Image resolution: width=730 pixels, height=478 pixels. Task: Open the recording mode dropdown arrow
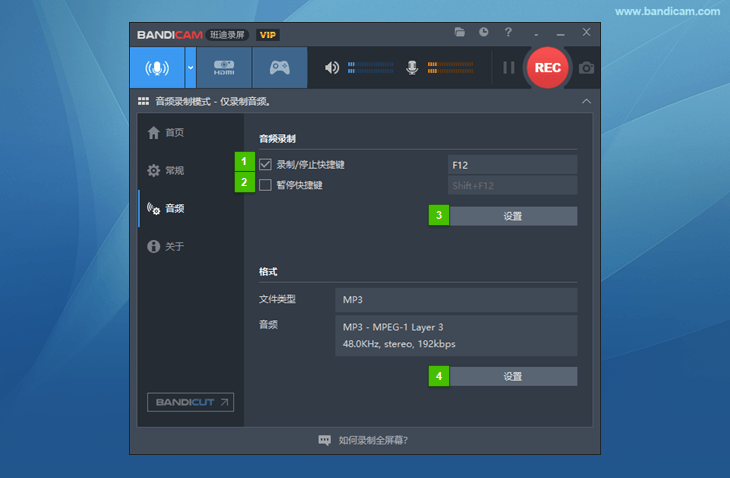pos(190,68)
